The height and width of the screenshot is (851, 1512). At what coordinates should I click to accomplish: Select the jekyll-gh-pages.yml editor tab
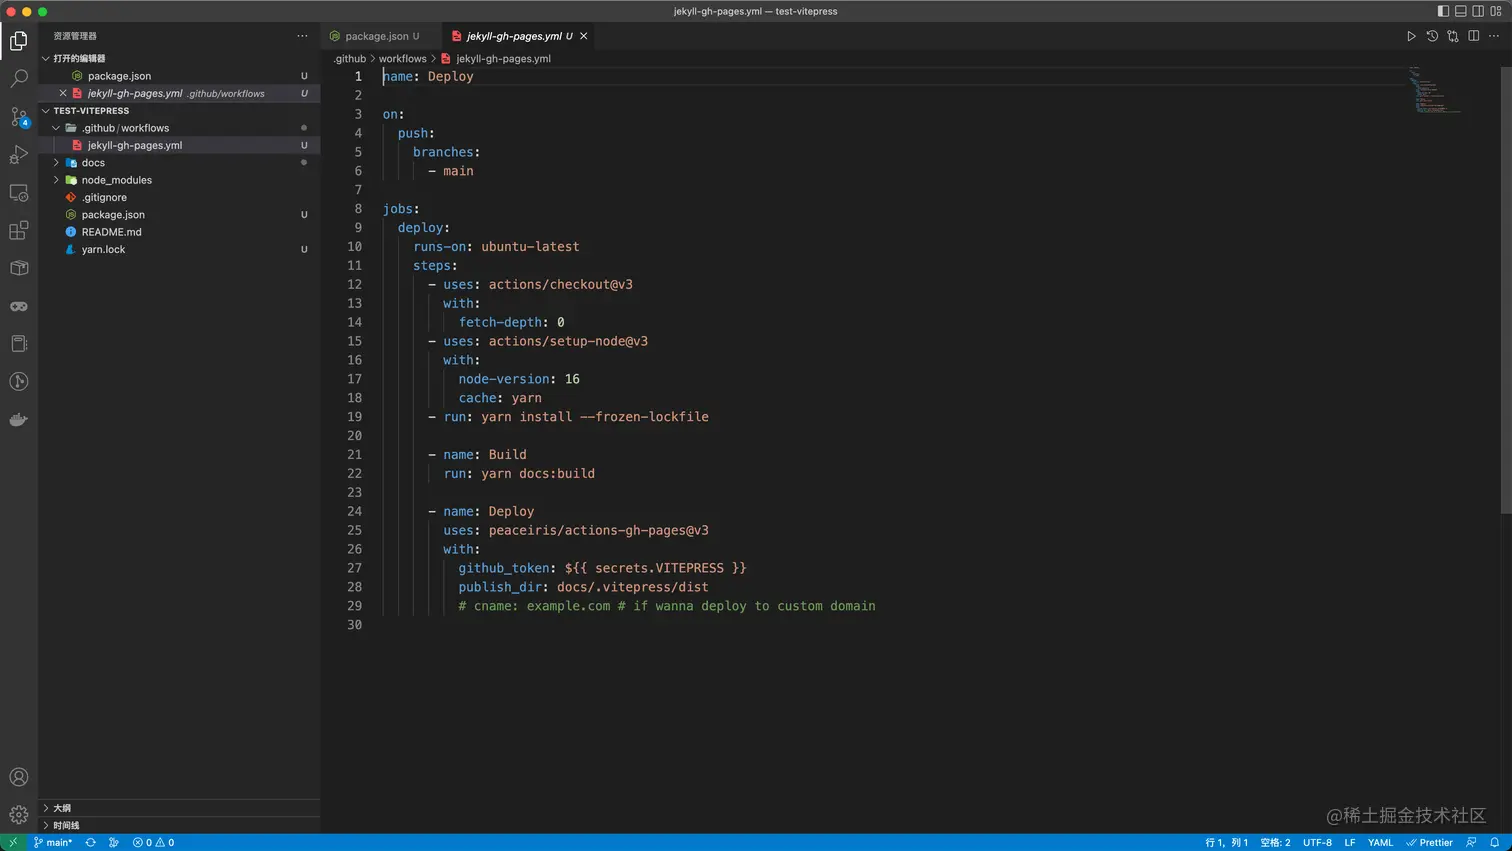point(513,36)
